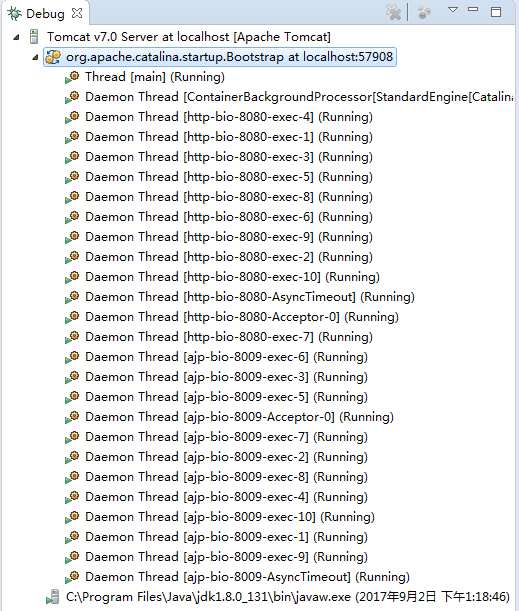Click icon of thread ajp-bio-8009-exec-6
This screenshot has width=519, height=611.
(72, 357)
